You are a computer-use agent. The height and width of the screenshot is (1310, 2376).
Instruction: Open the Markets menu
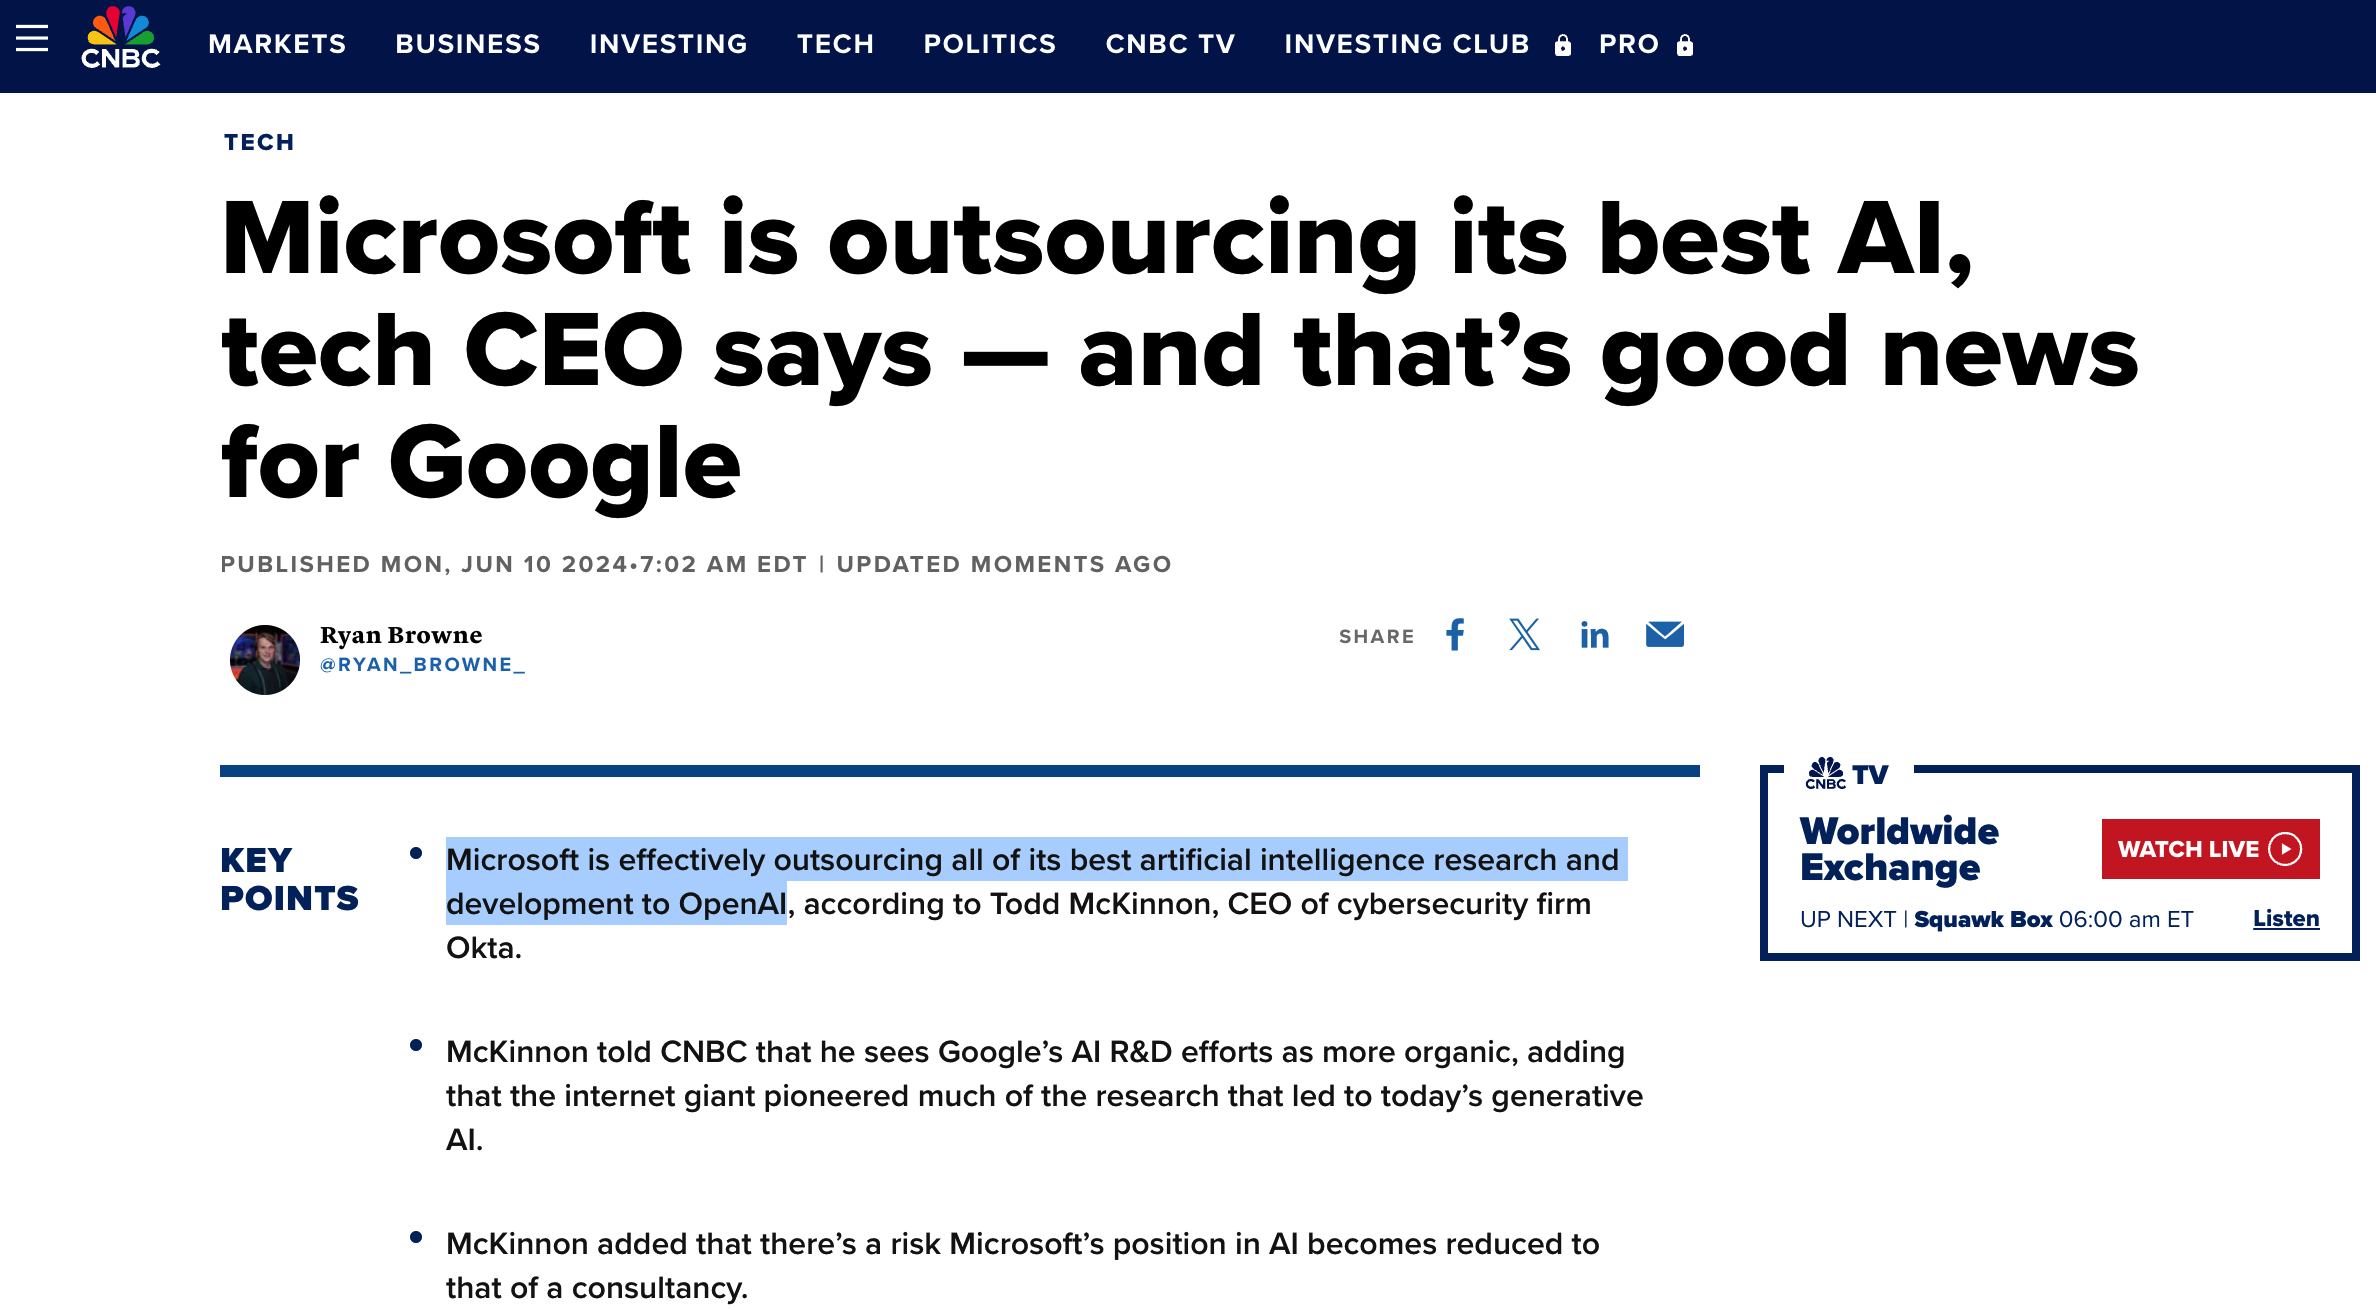[x=277, y=44]
